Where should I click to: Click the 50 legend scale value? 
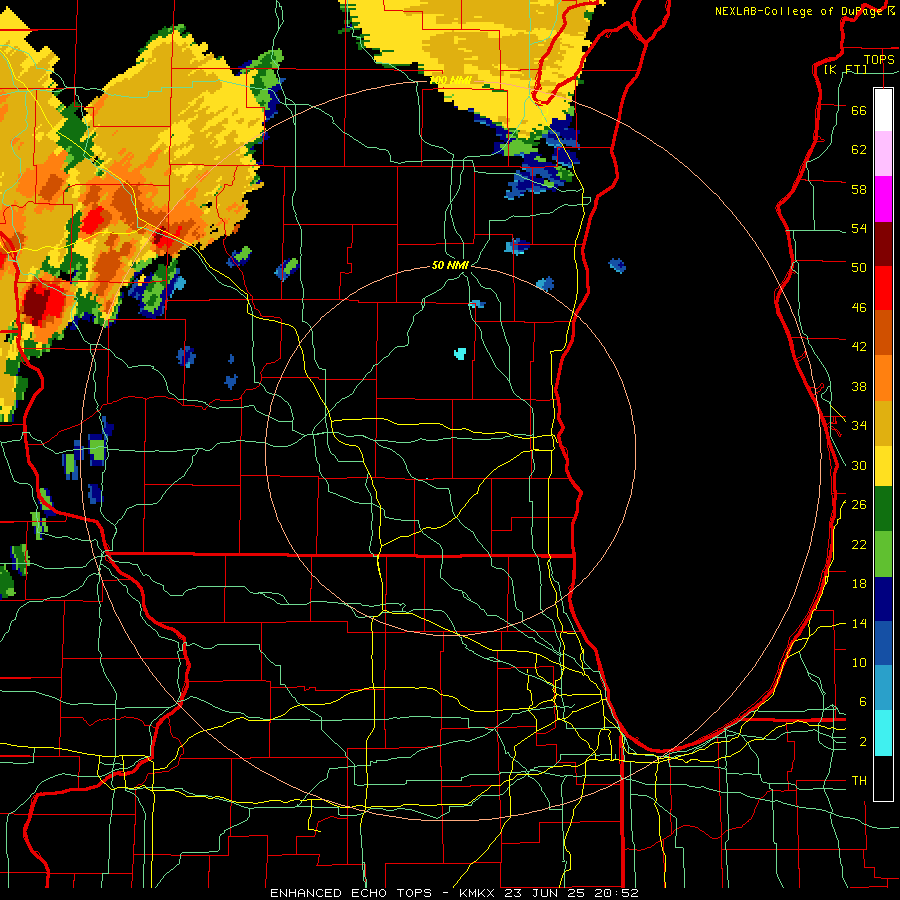[x=859, y=267]
